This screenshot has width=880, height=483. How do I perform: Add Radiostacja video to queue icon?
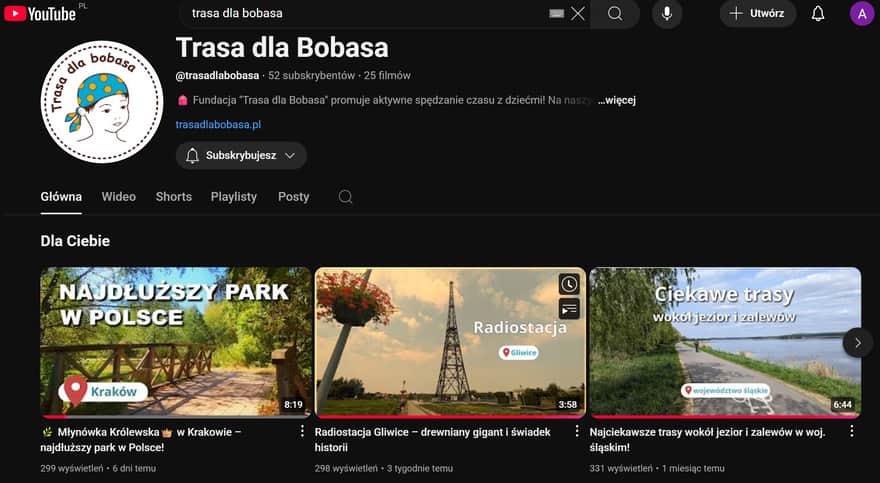tap(568, 309)
